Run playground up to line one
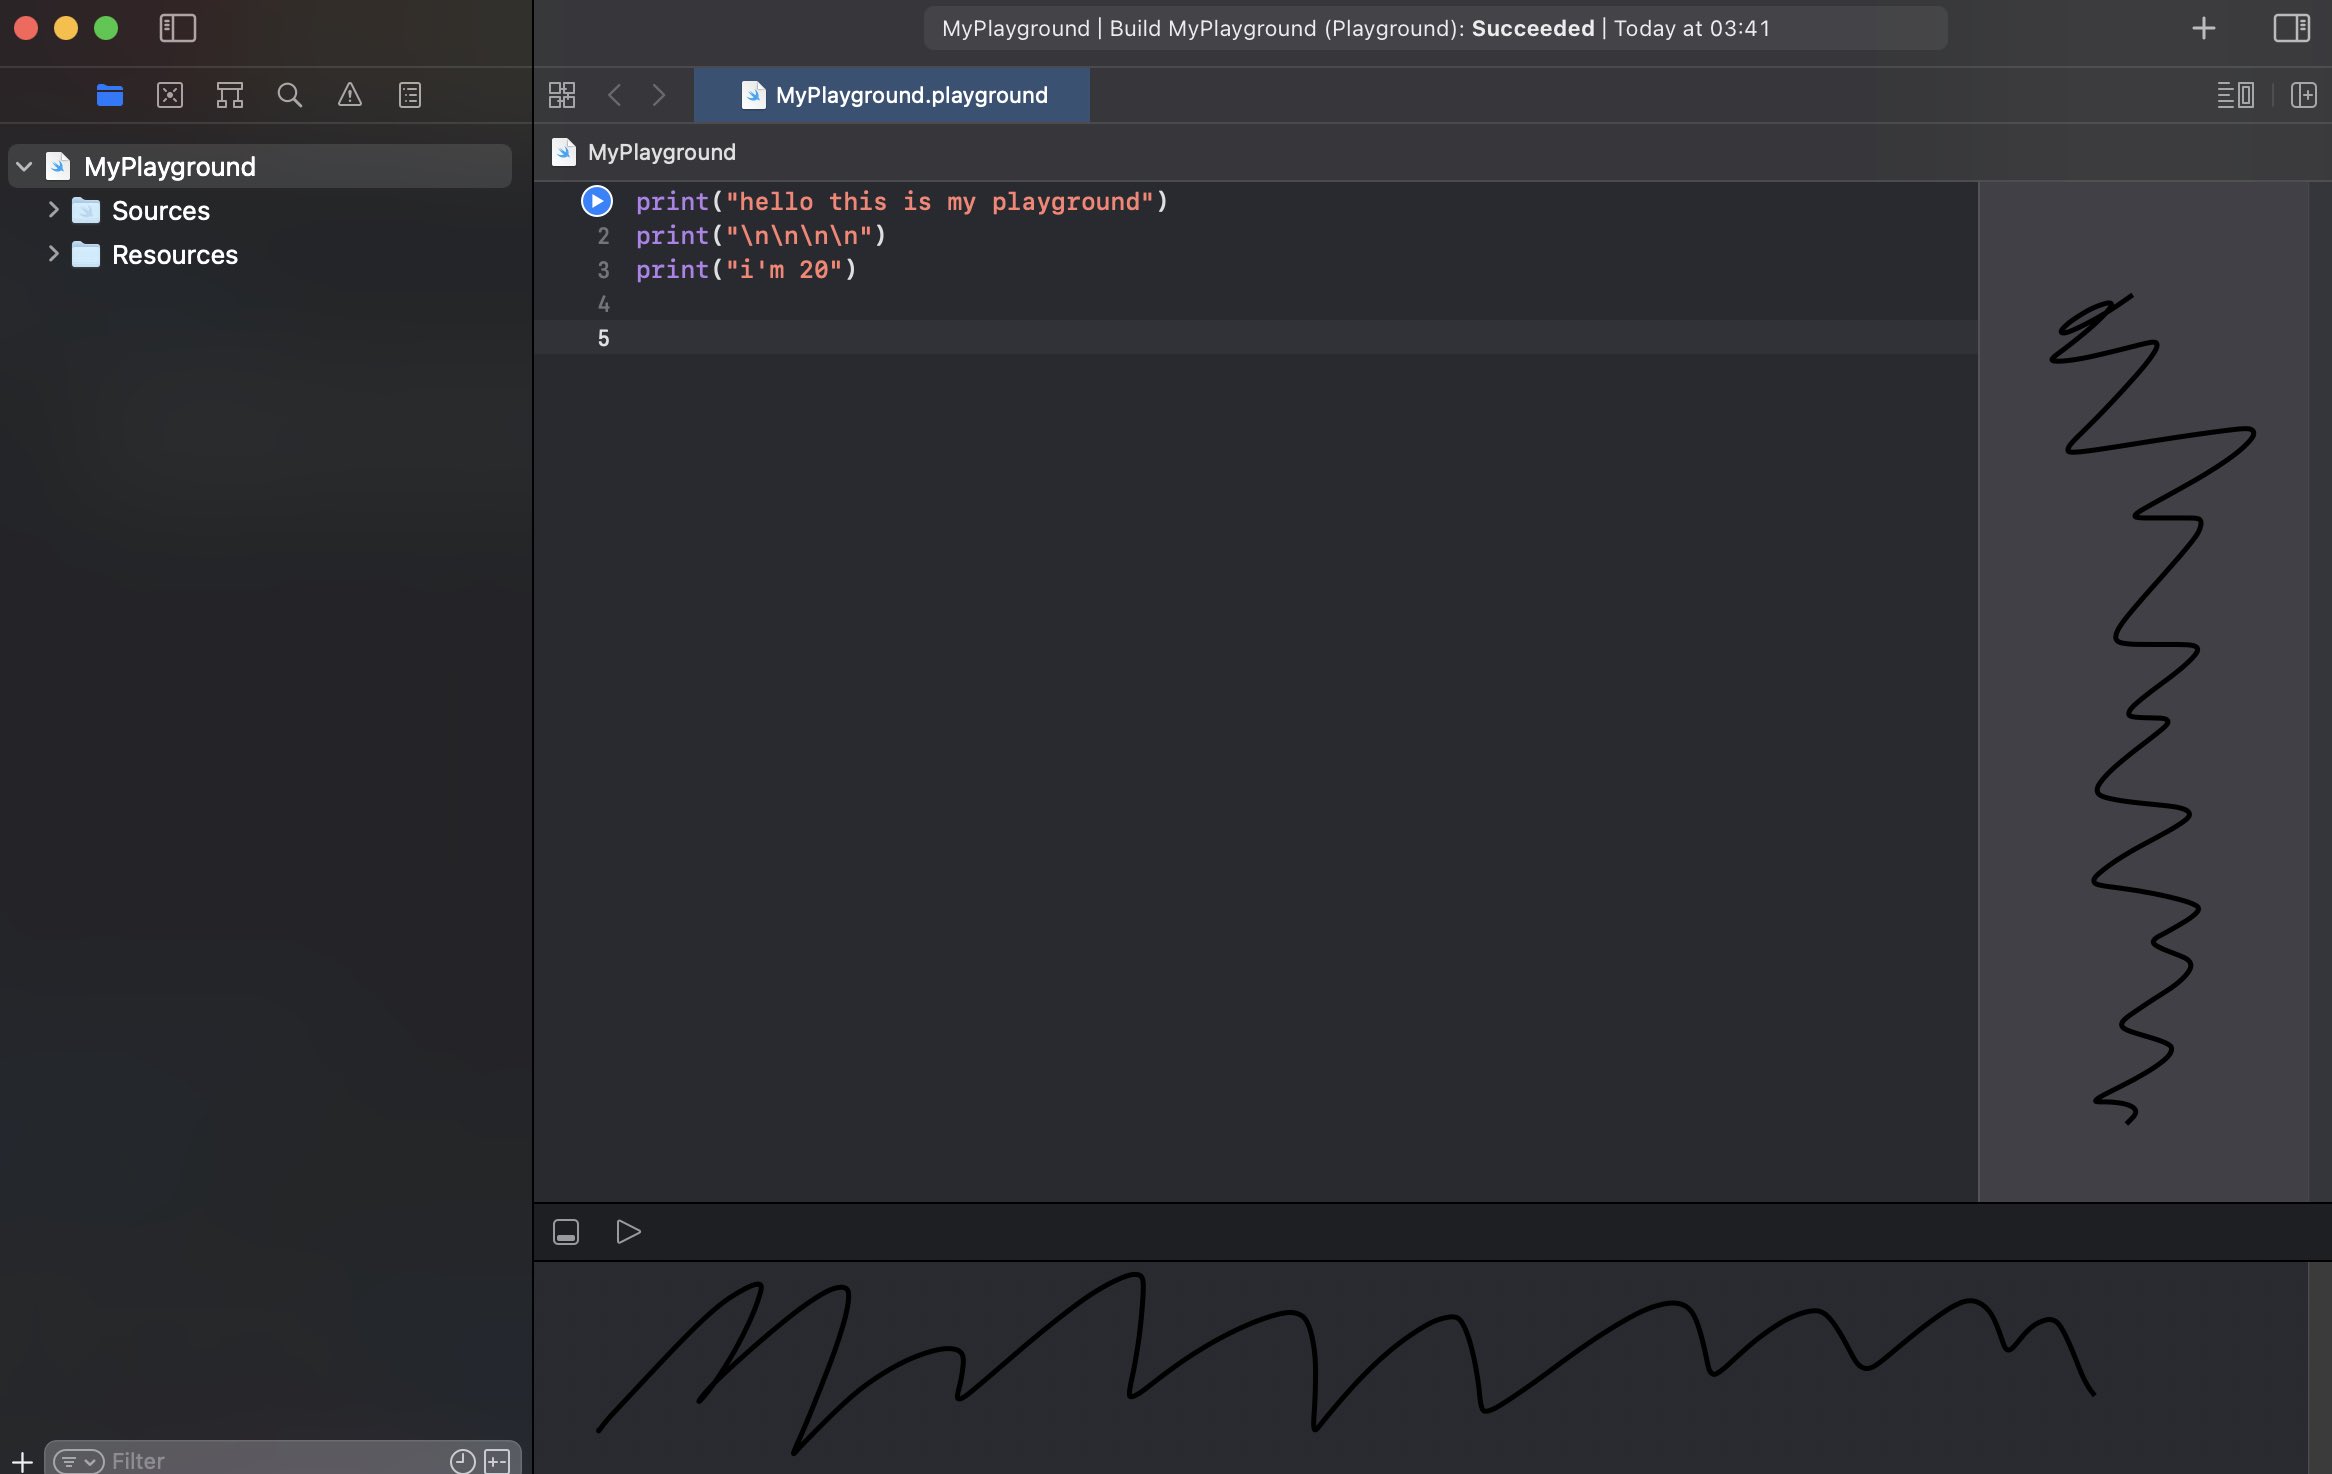Image resolution: width=2332 pixels, height=1474 pixels. click(597, 201)
